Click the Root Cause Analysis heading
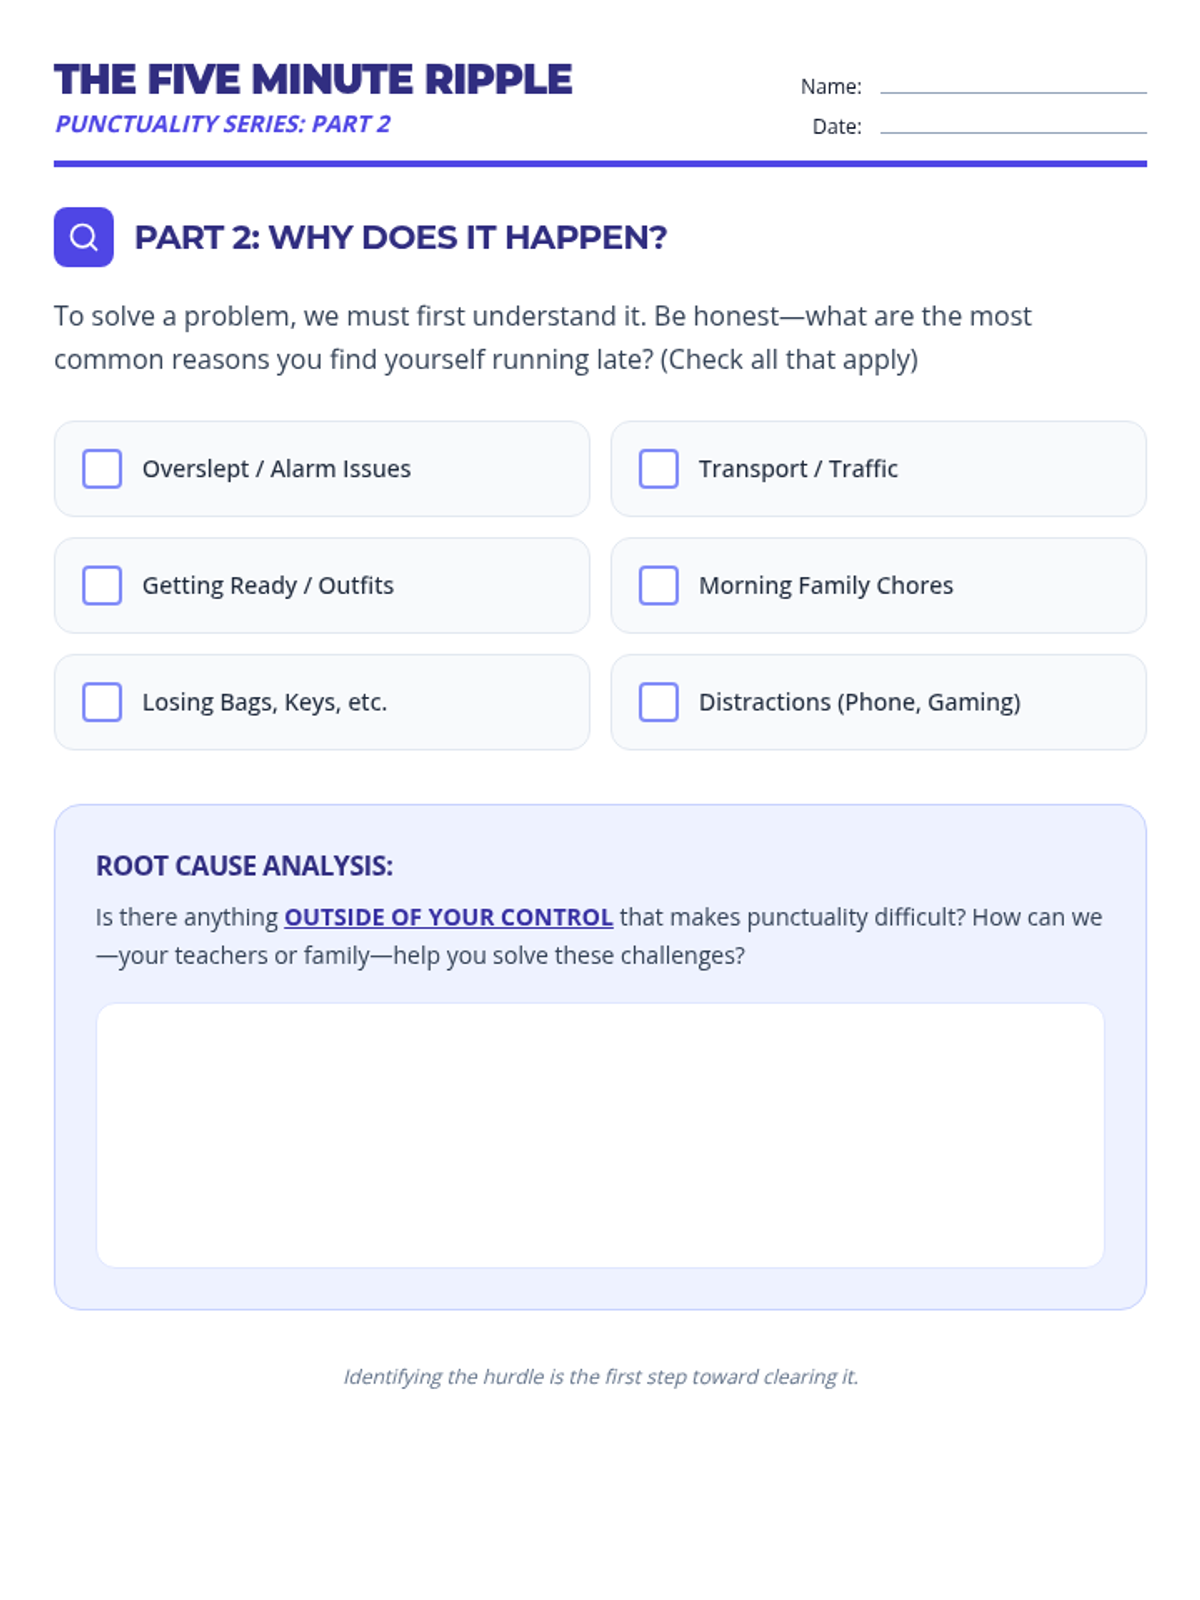1200x1600 pixels. (x=244, y=866)
